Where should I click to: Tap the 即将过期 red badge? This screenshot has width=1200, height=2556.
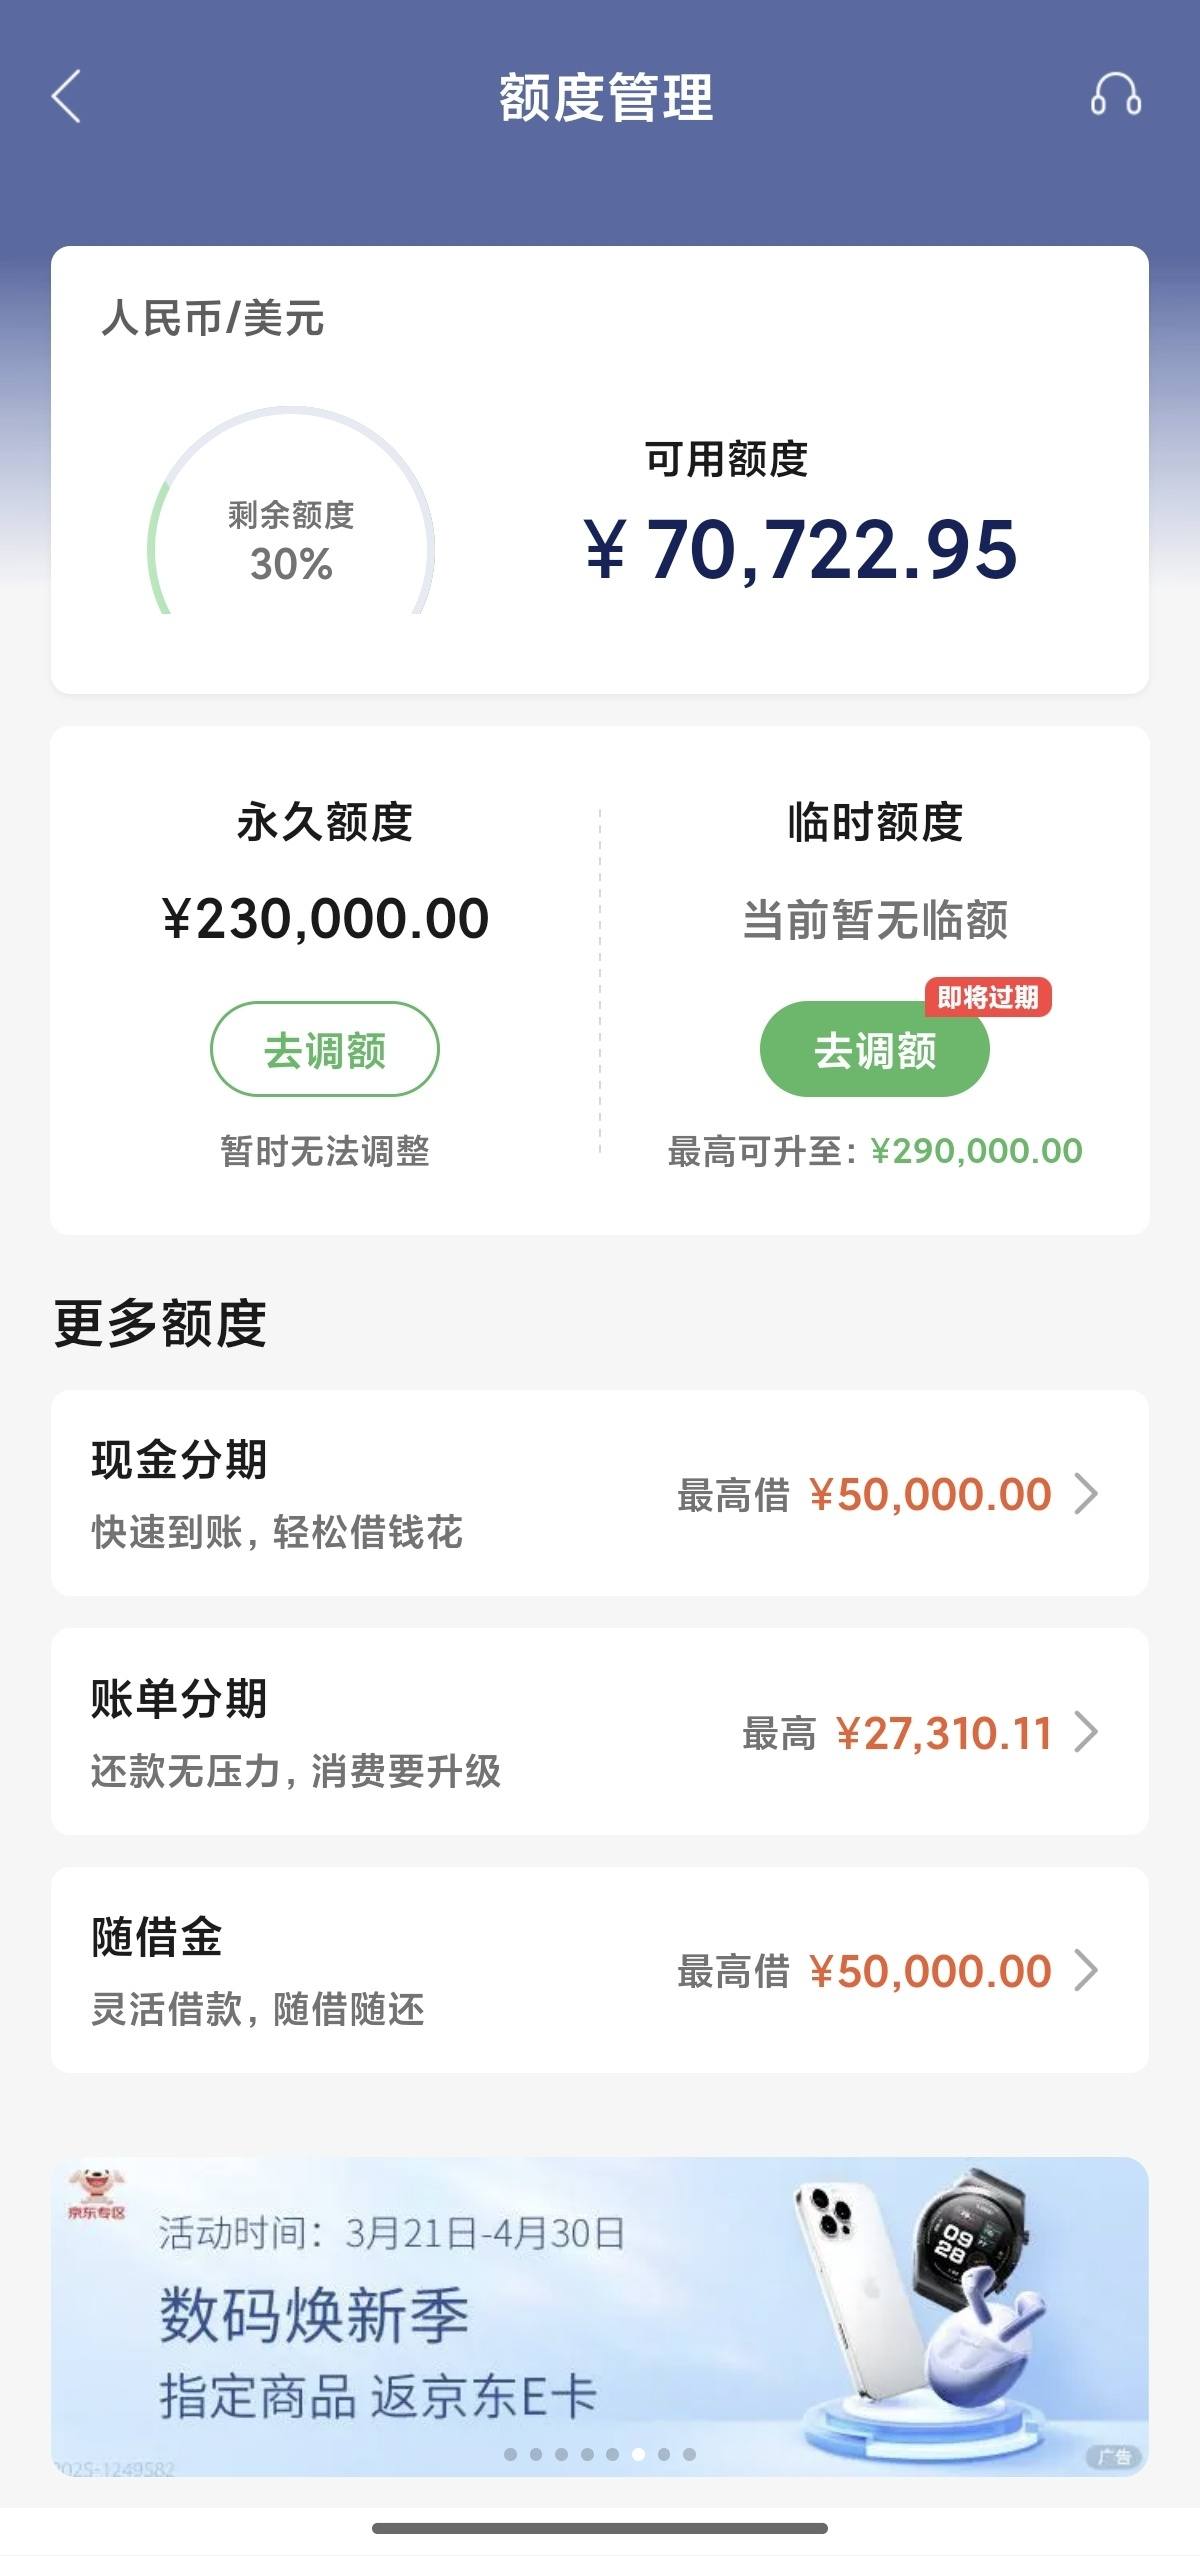(988, 997)
